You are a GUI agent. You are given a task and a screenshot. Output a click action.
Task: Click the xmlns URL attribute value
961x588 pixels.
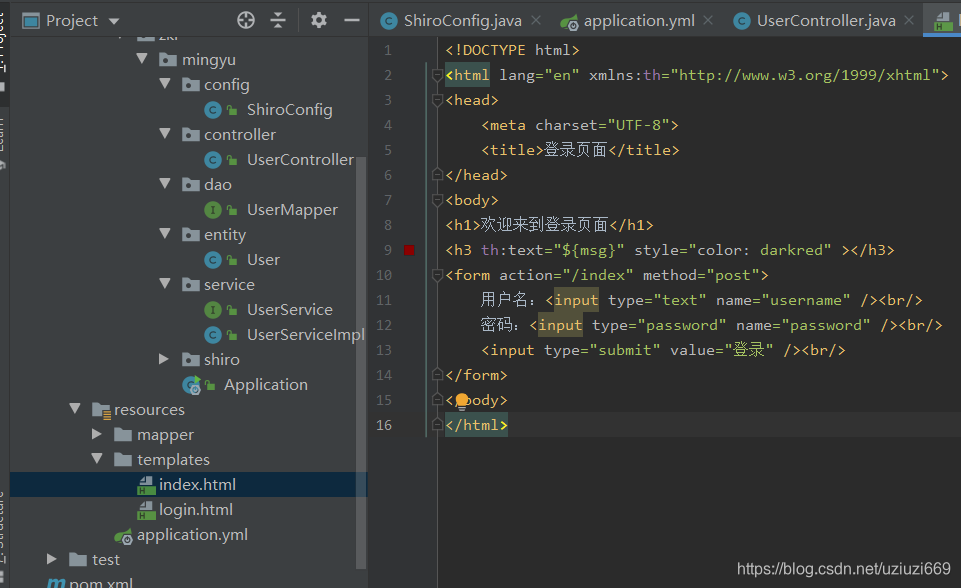click(x=805, y=75)
